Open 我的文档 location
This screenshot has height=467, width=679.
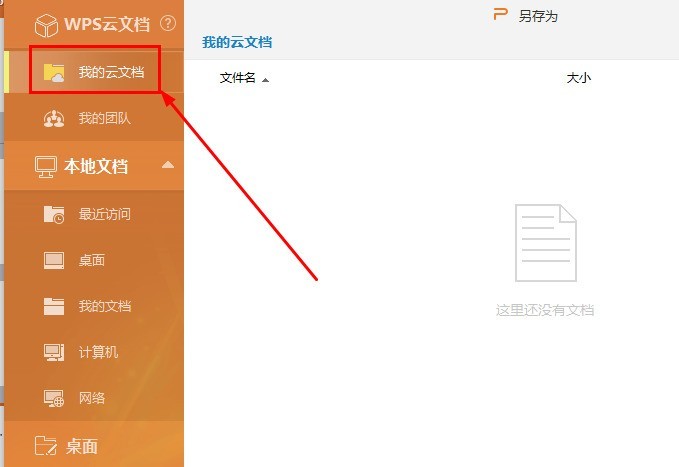pyautogui.click(x=94, y=306)
